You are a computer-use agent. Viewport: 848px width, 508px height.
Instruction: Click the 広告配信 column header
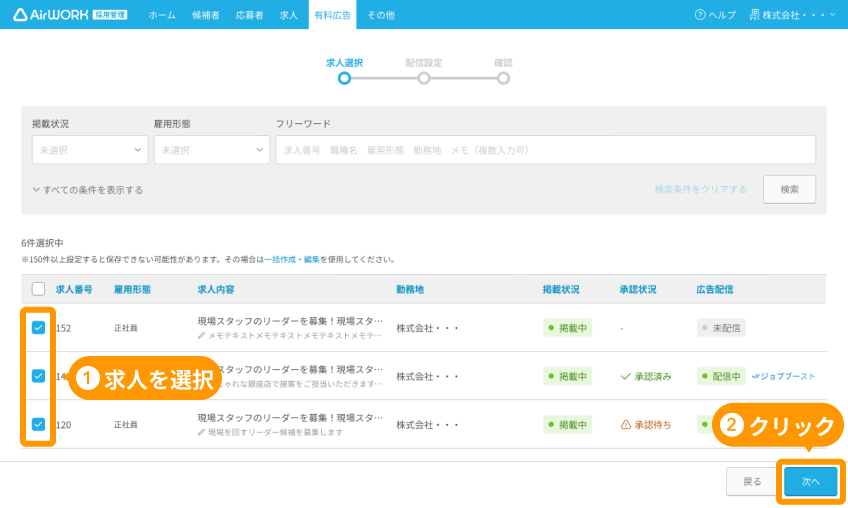[714, 289]
